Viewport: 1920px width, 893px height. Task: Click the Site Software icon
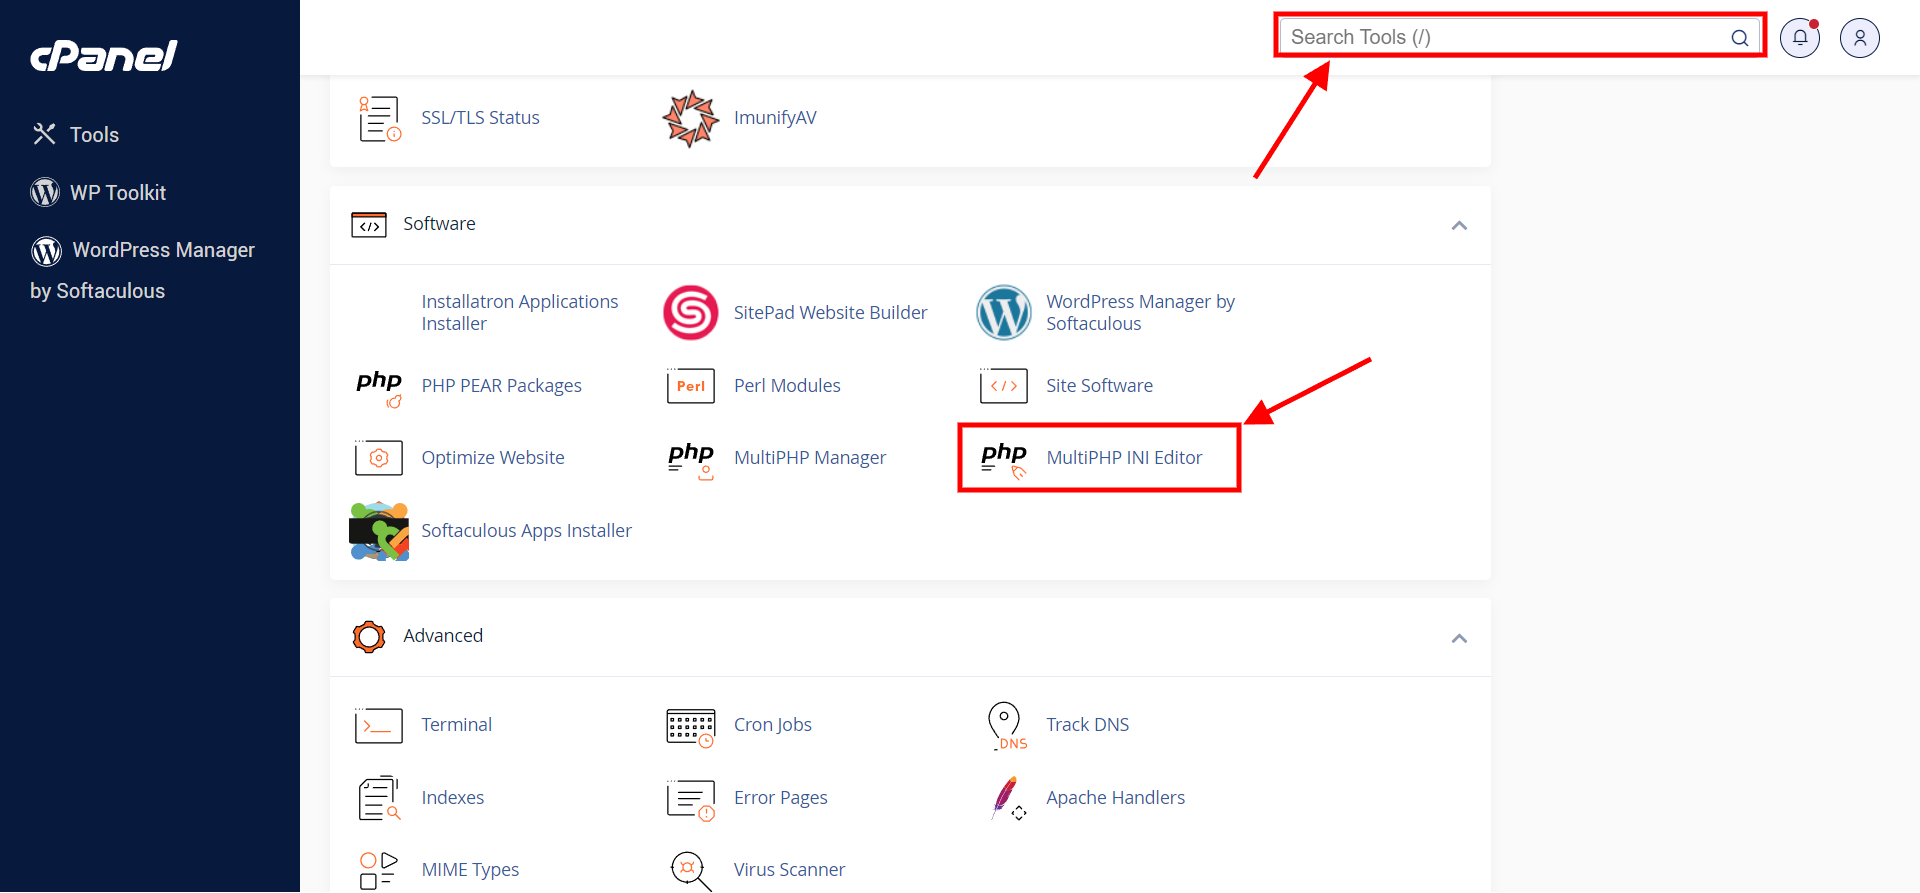[1004, 386]
